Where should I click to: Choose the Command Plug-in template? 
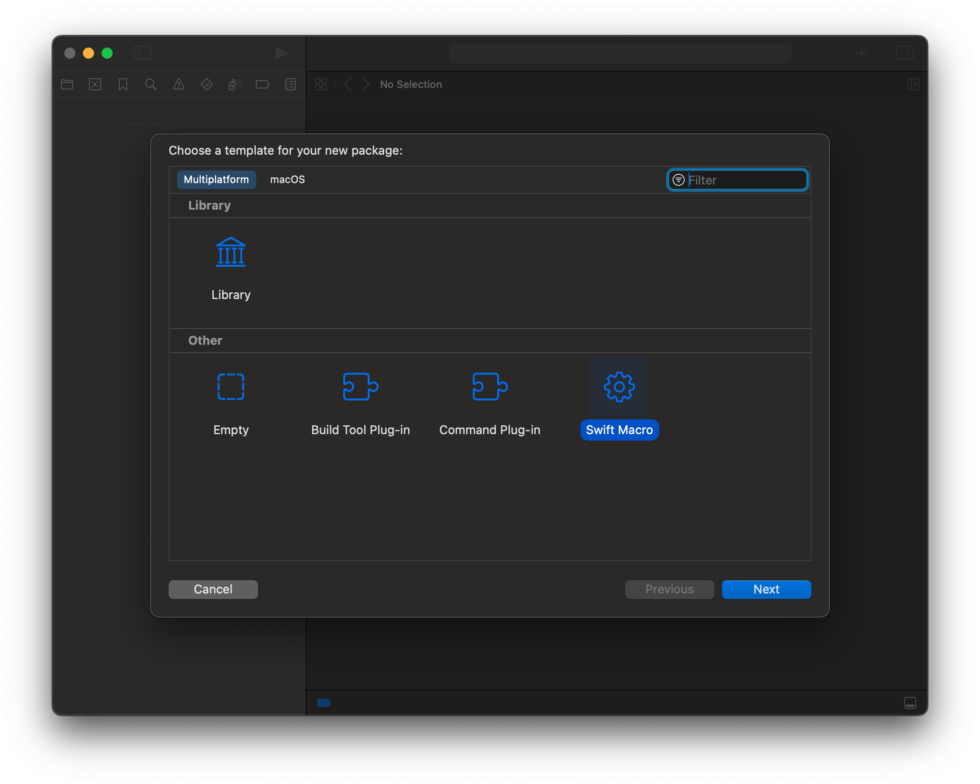490,400
